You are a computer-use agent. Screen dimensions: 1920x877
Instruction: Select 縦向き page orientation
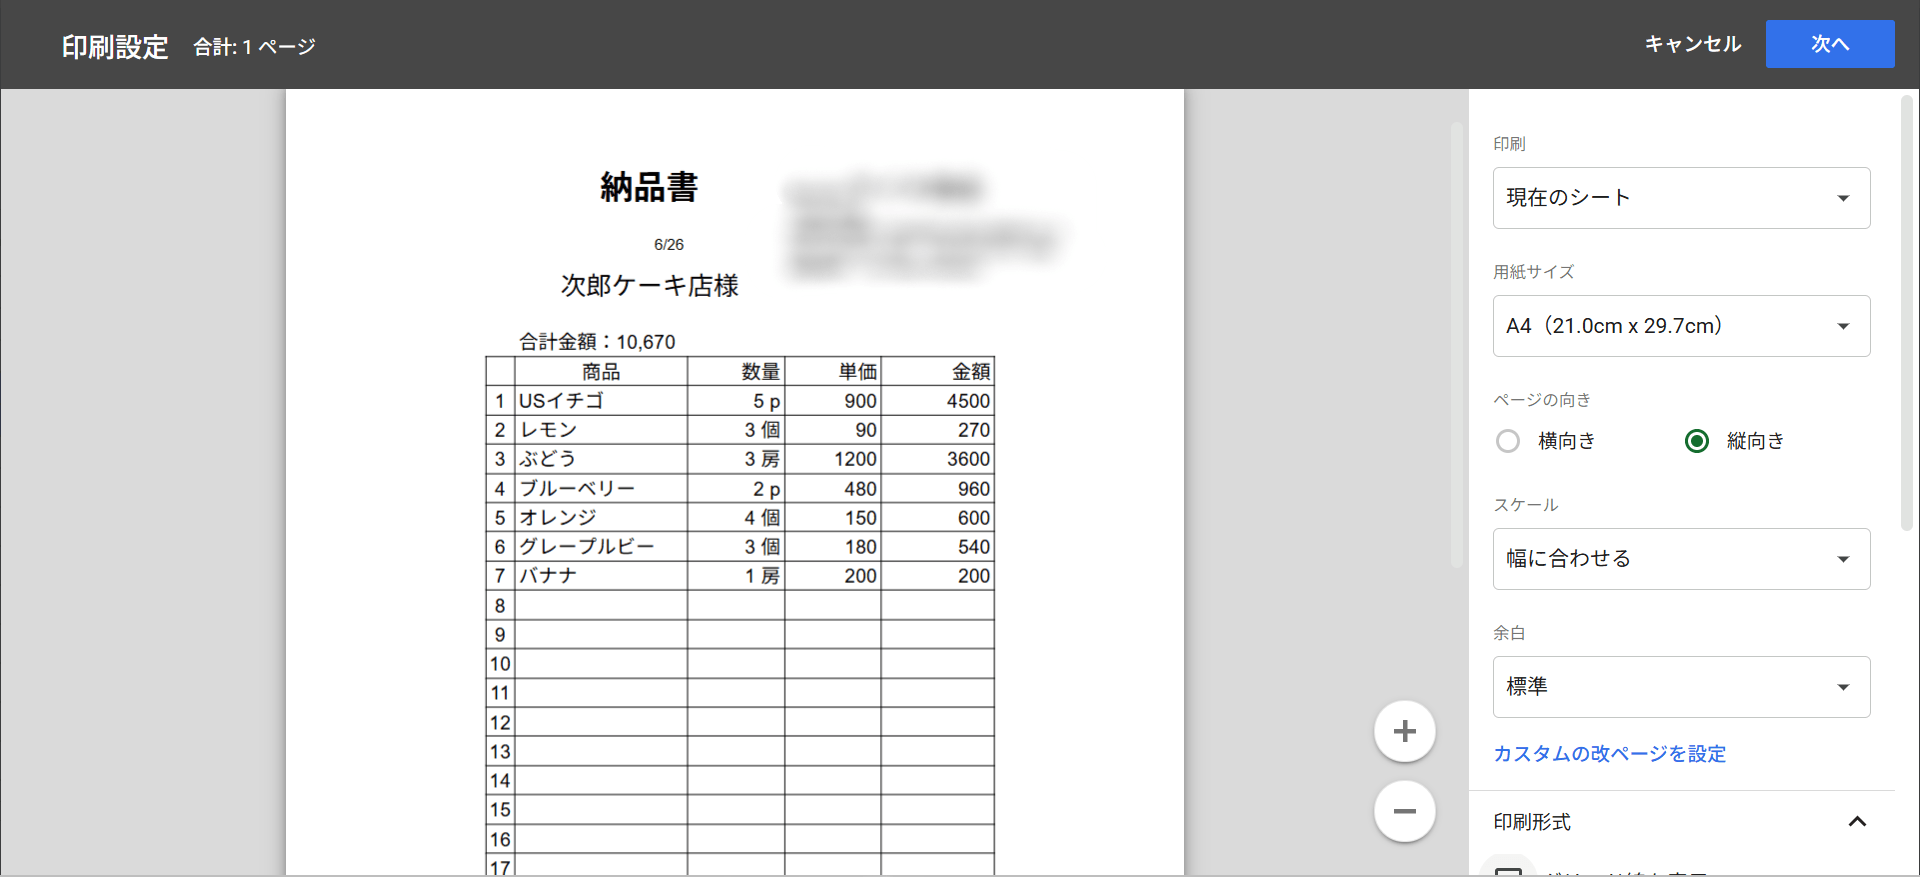pos(1697,441)
